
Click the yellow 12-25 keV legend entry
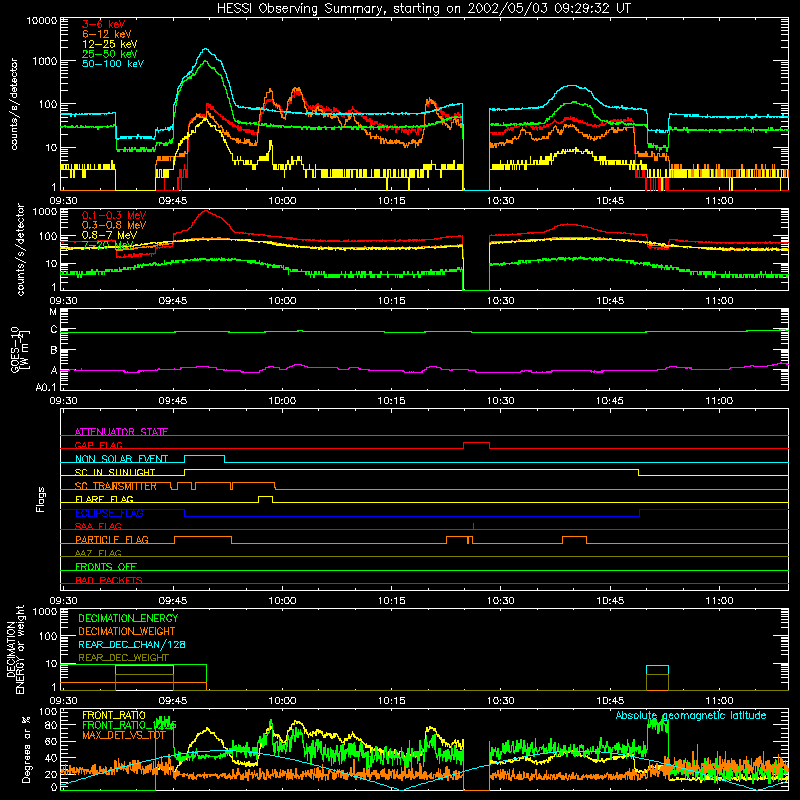point(110,44)
